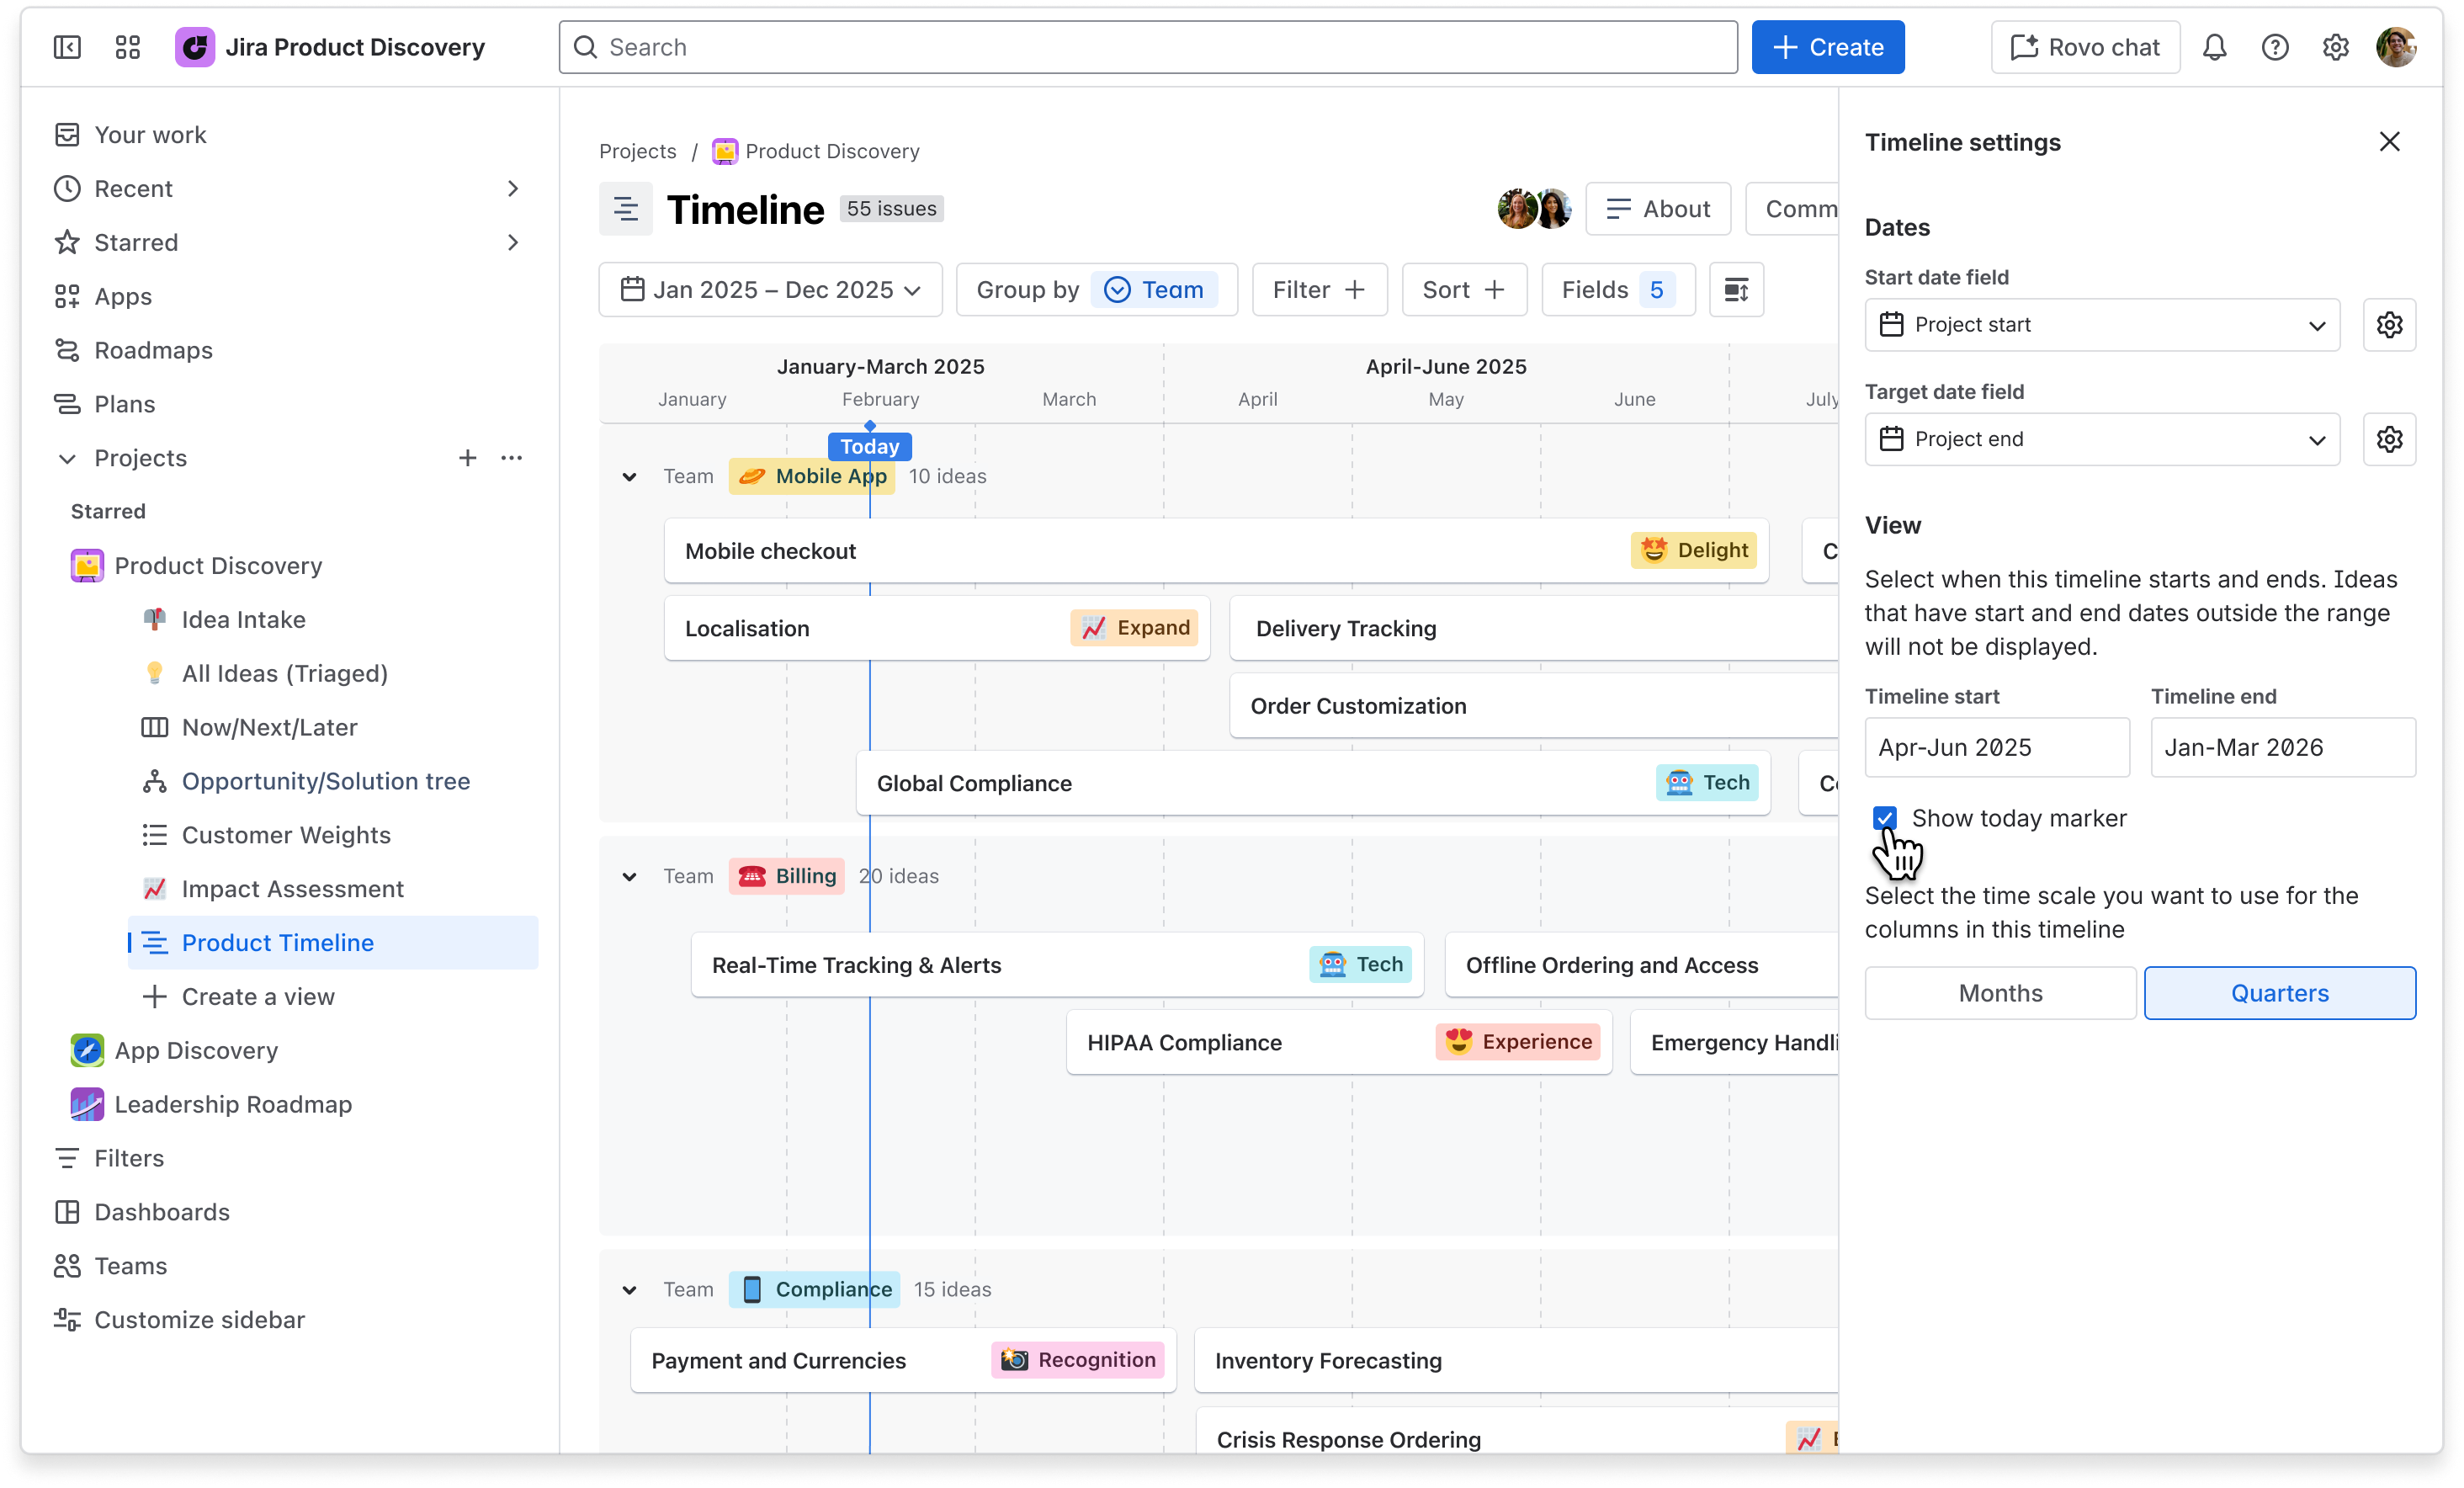Click the Timeline start input field
2464x1488 pixels.
pyautogui.click(x=1997, y=747)
